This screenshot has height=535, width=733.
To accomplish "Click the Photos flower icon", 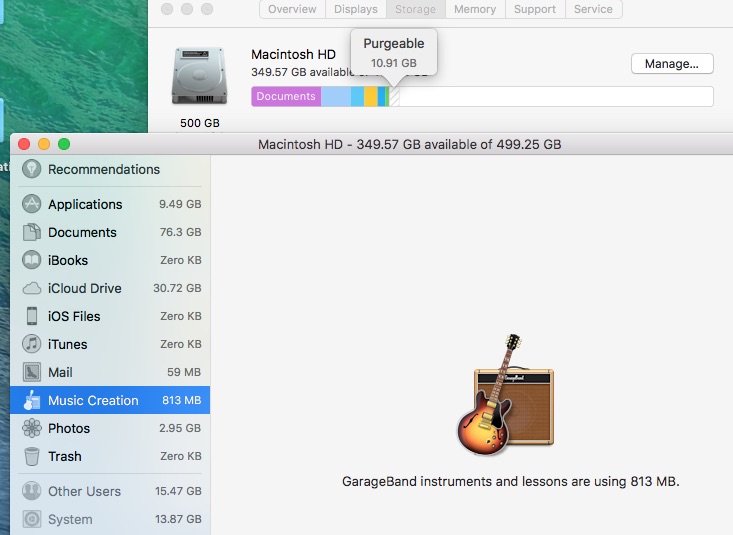I will coord(31,428).
